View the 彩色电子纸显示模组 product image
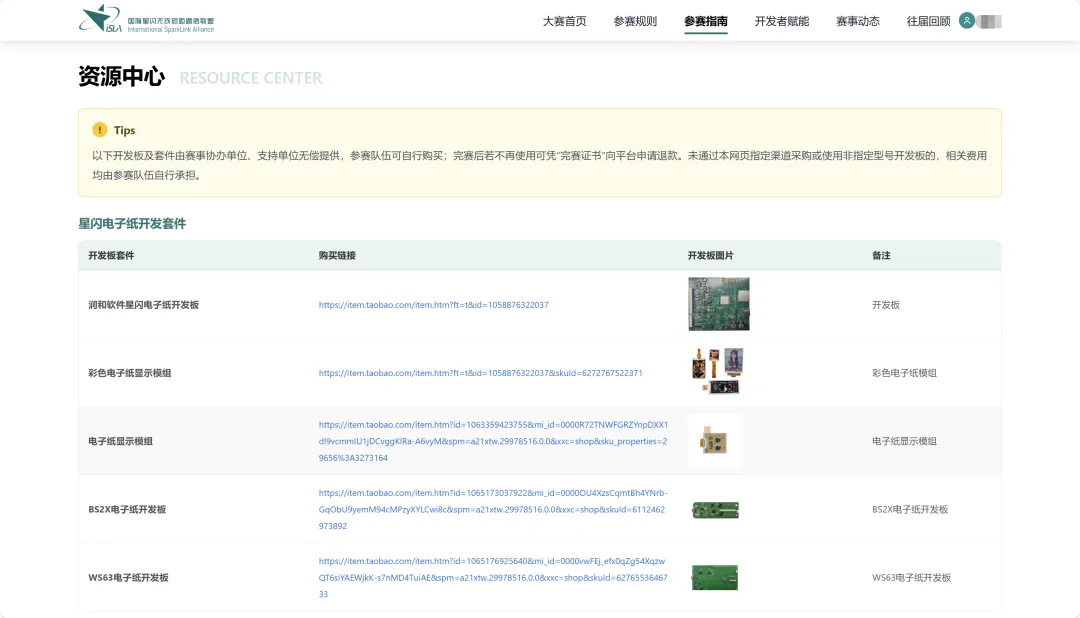This screenshot has width=1080, height=618. [718, 371]
